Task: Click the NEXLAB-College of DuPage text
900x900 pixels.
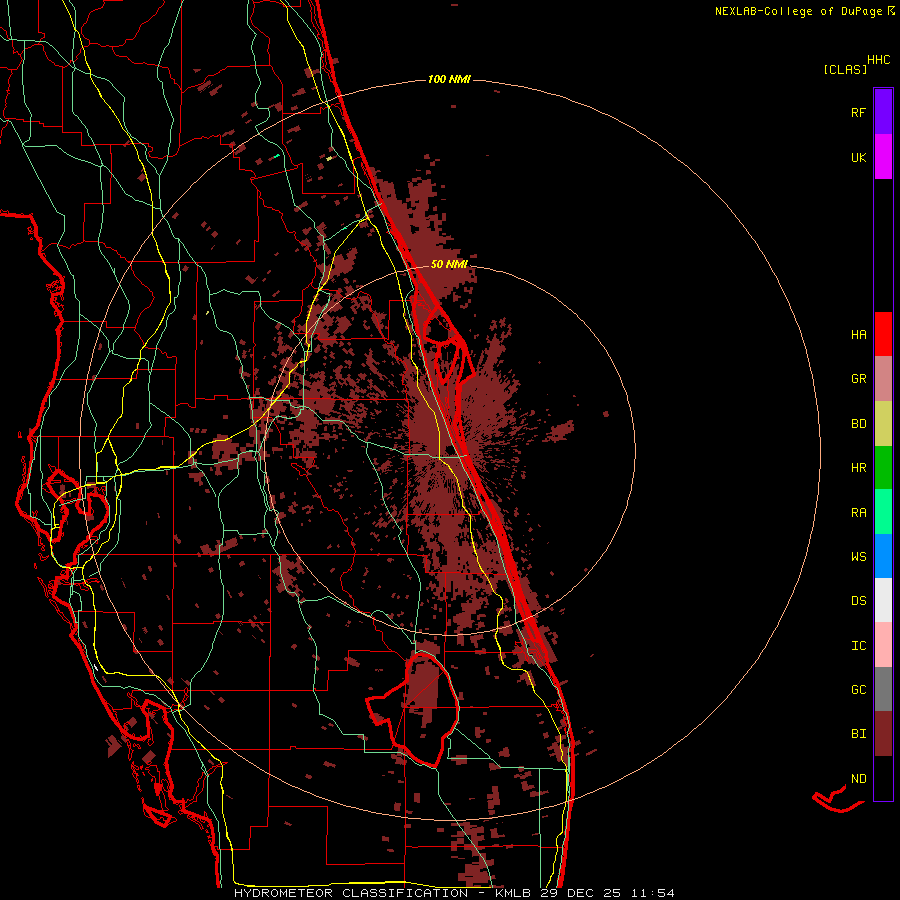Action: coord(798,11)
